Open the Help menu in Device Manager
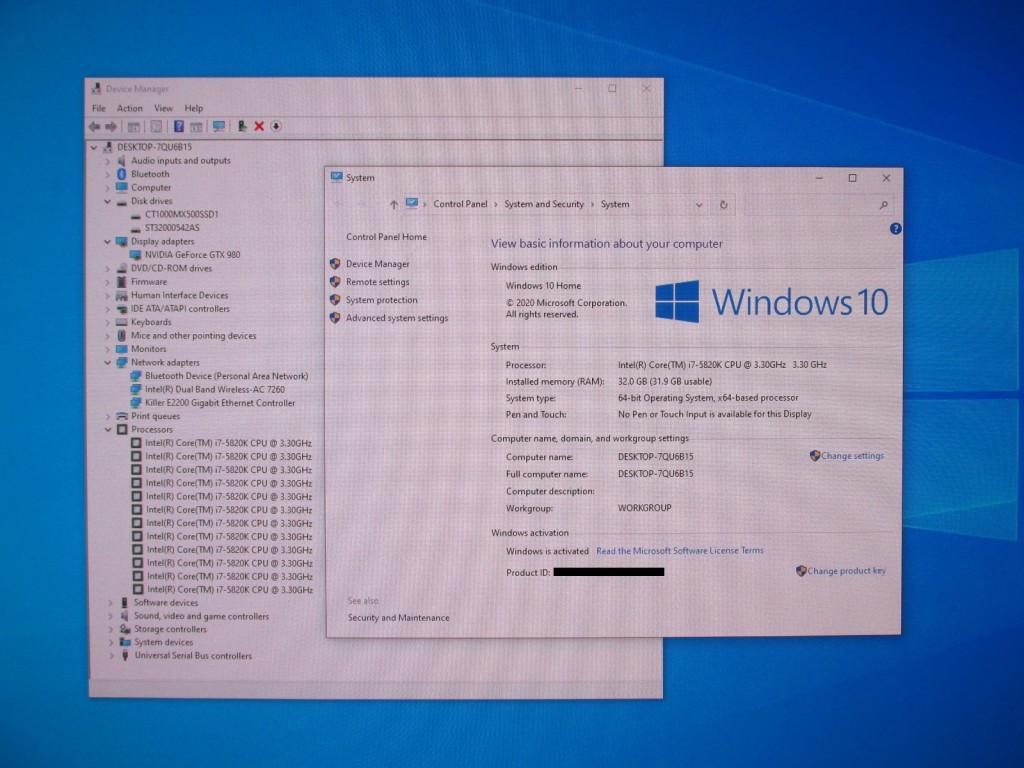This screenshot has height=768, width=1024. coord(193,108)
